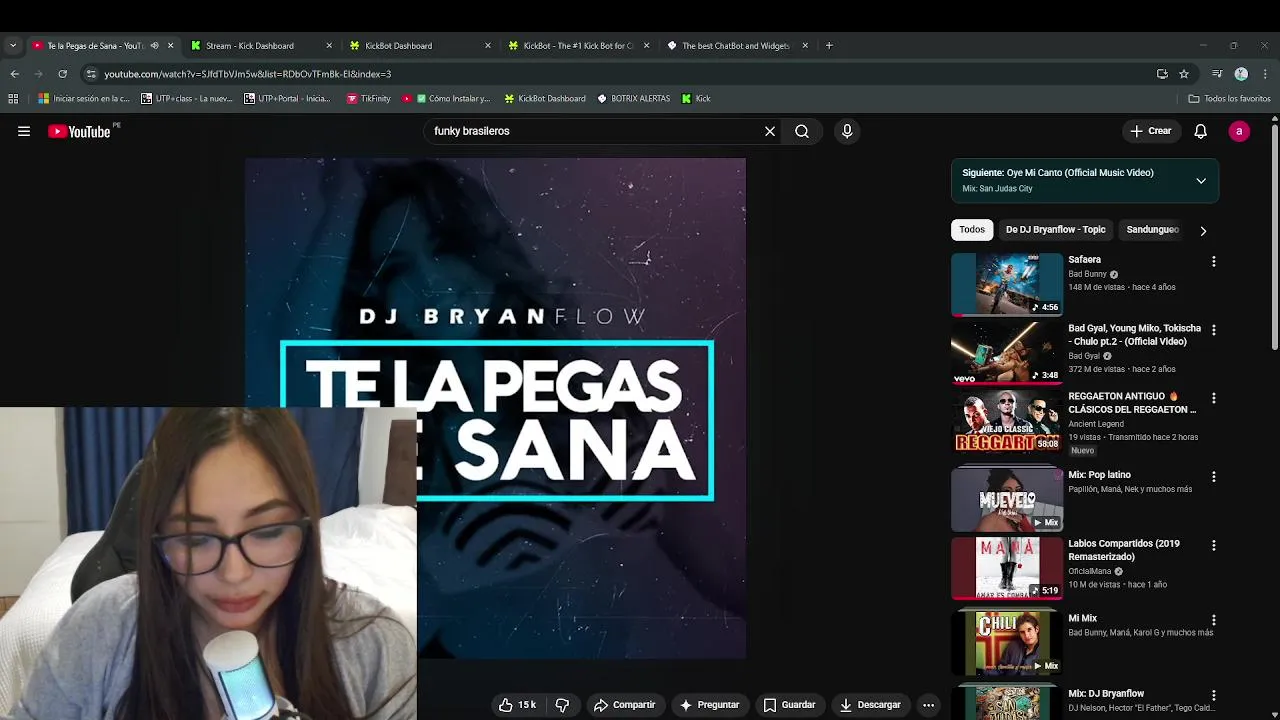This screenshot has width=1280, height=720.
Task: Open the REGGAETON ANTIGUO thumbnail
Action: pos(1006,421)
